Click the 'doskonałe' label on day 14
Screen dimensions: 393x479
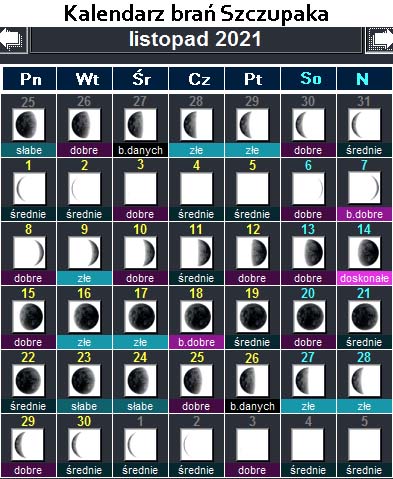tap(364, 278)
